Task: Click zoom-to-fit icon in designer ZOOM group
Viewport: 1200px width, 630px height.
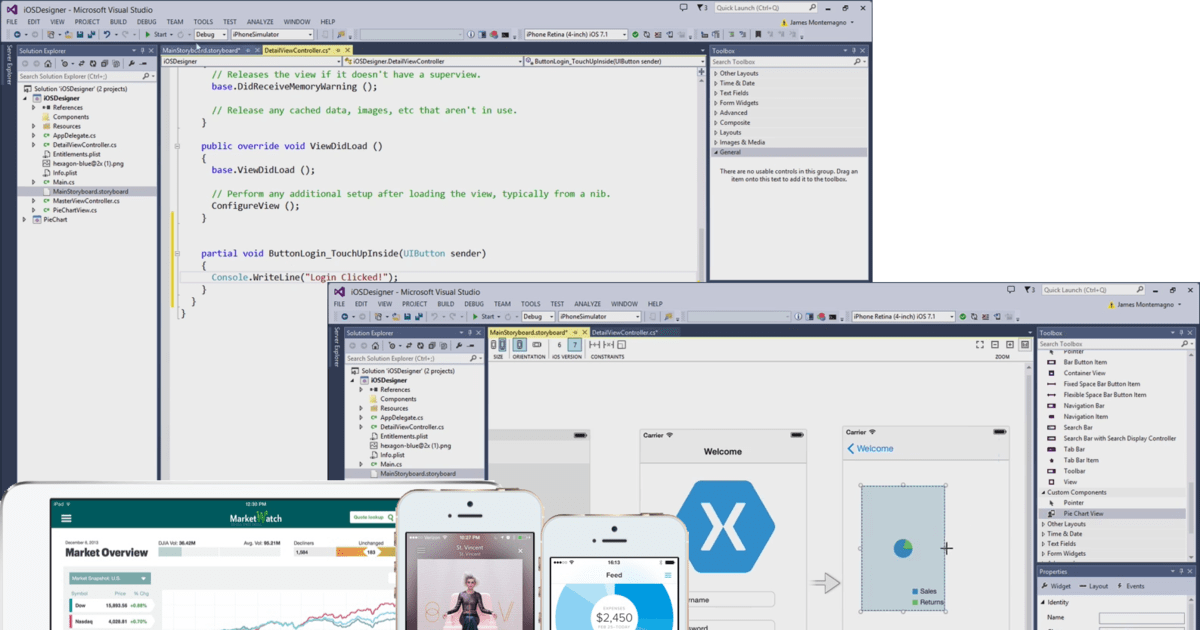Action: [980, 344]
